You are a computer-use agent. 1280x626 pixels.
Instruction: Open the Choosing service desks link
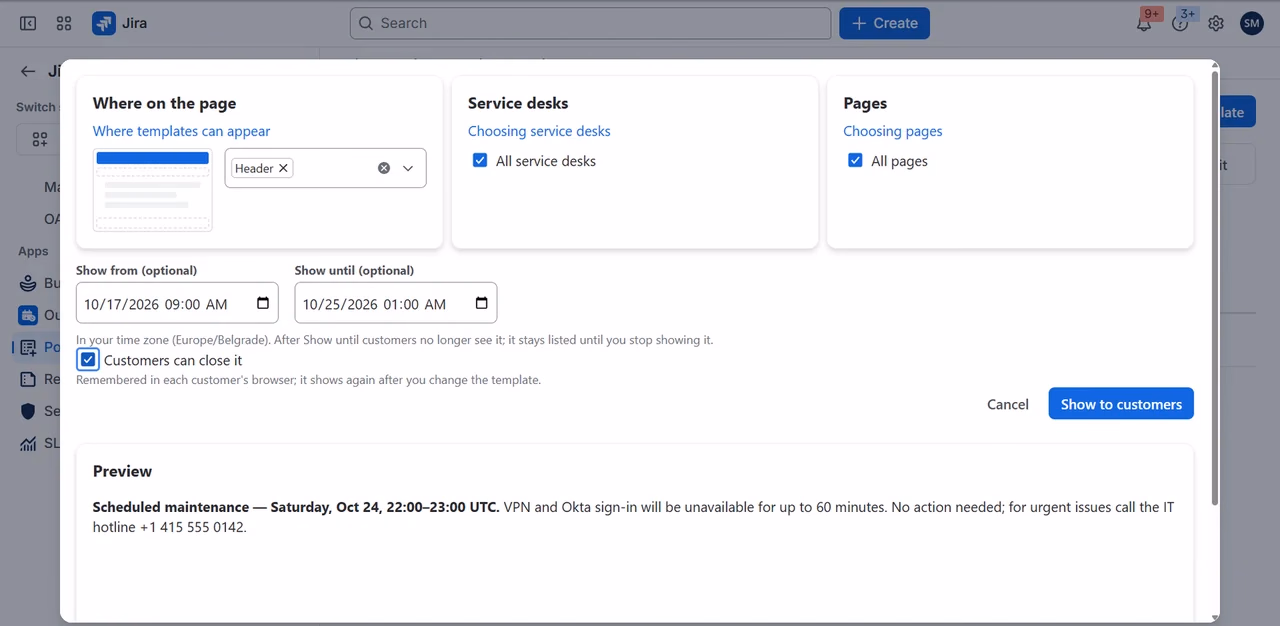point(539,131)
